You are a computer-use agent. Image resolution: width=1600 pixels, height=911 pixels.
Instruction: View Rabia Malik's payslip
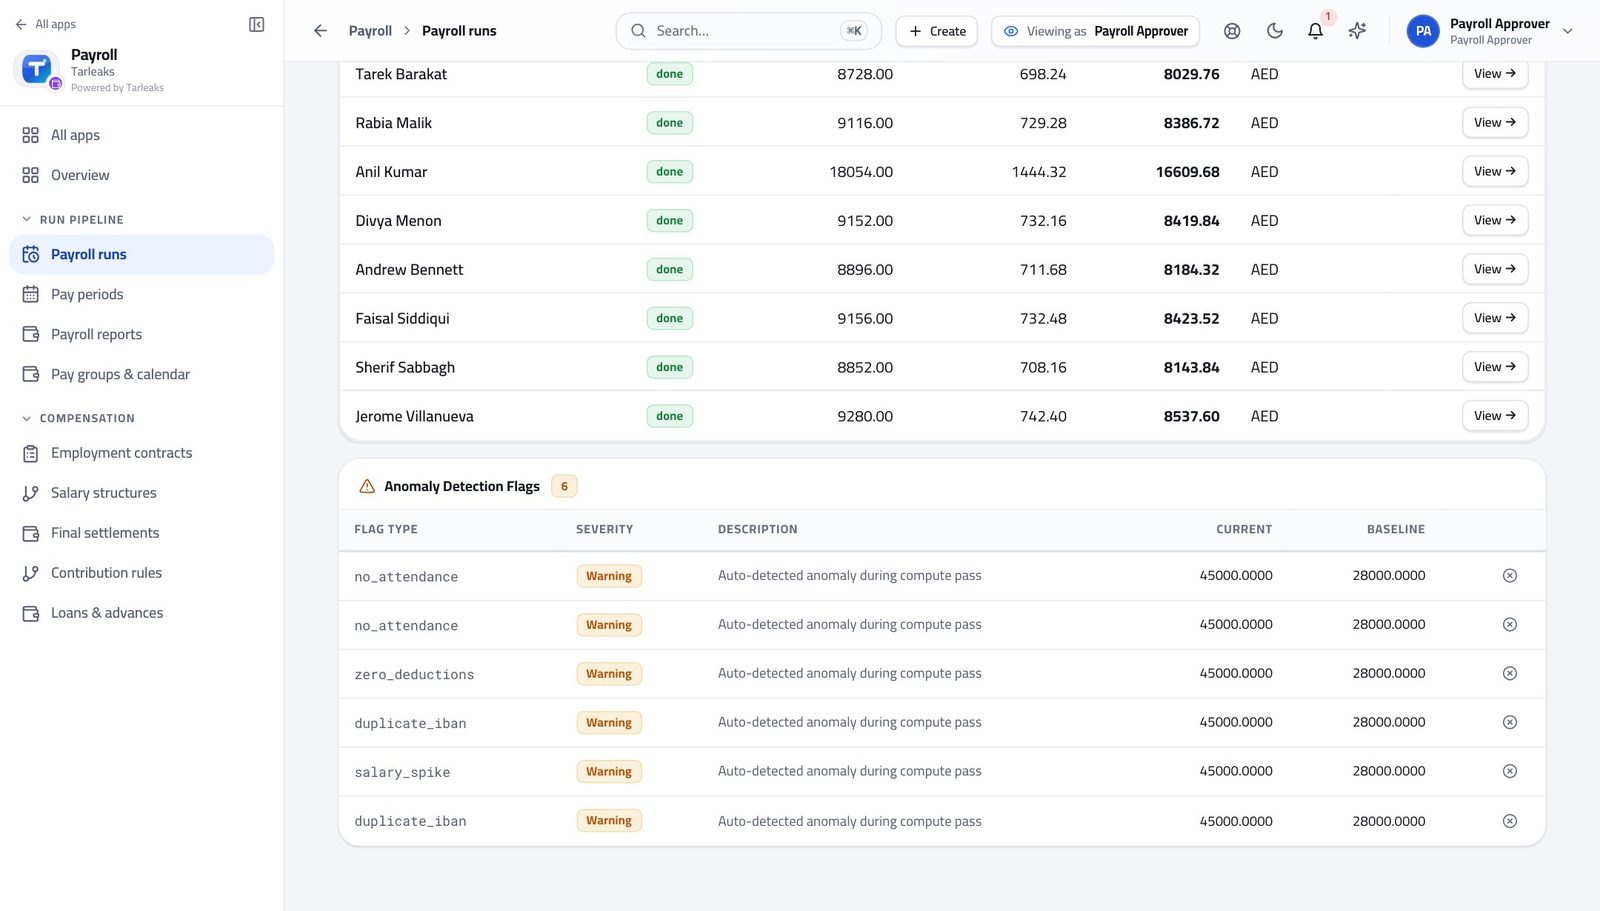click(1495, 123)
